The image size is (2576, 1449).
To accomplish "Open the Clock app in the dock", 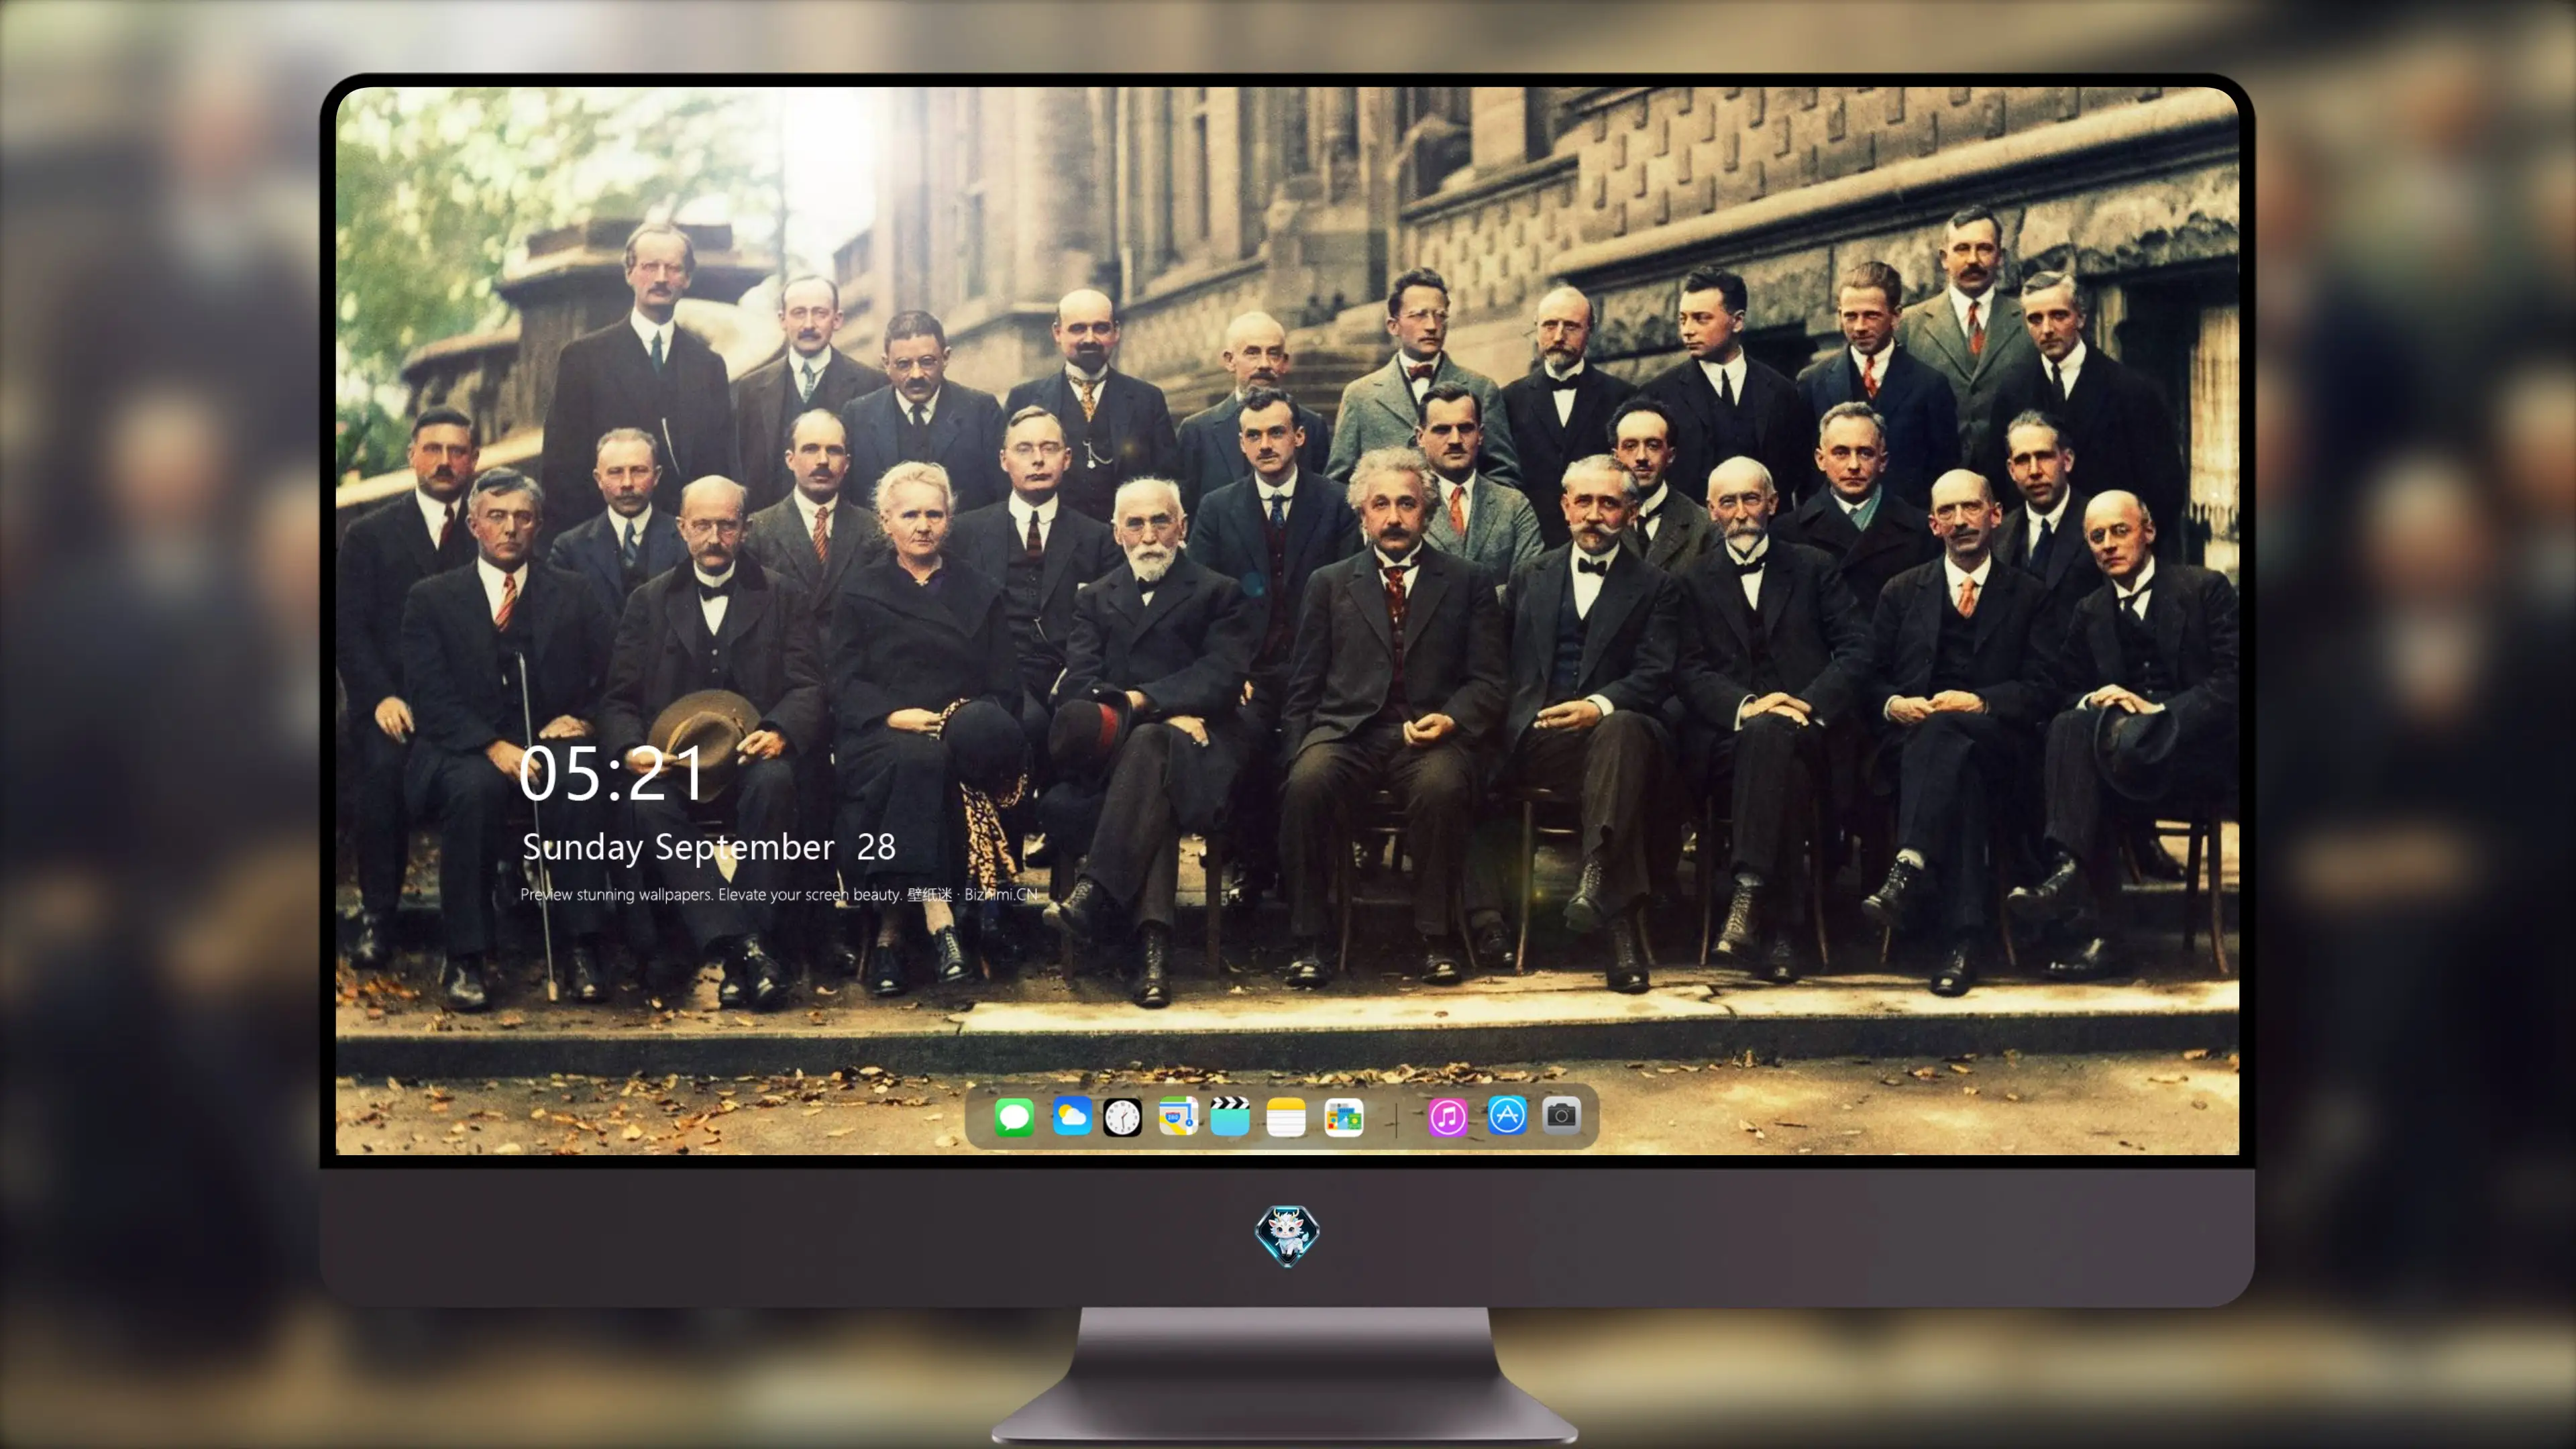I will (1122, 1117).
